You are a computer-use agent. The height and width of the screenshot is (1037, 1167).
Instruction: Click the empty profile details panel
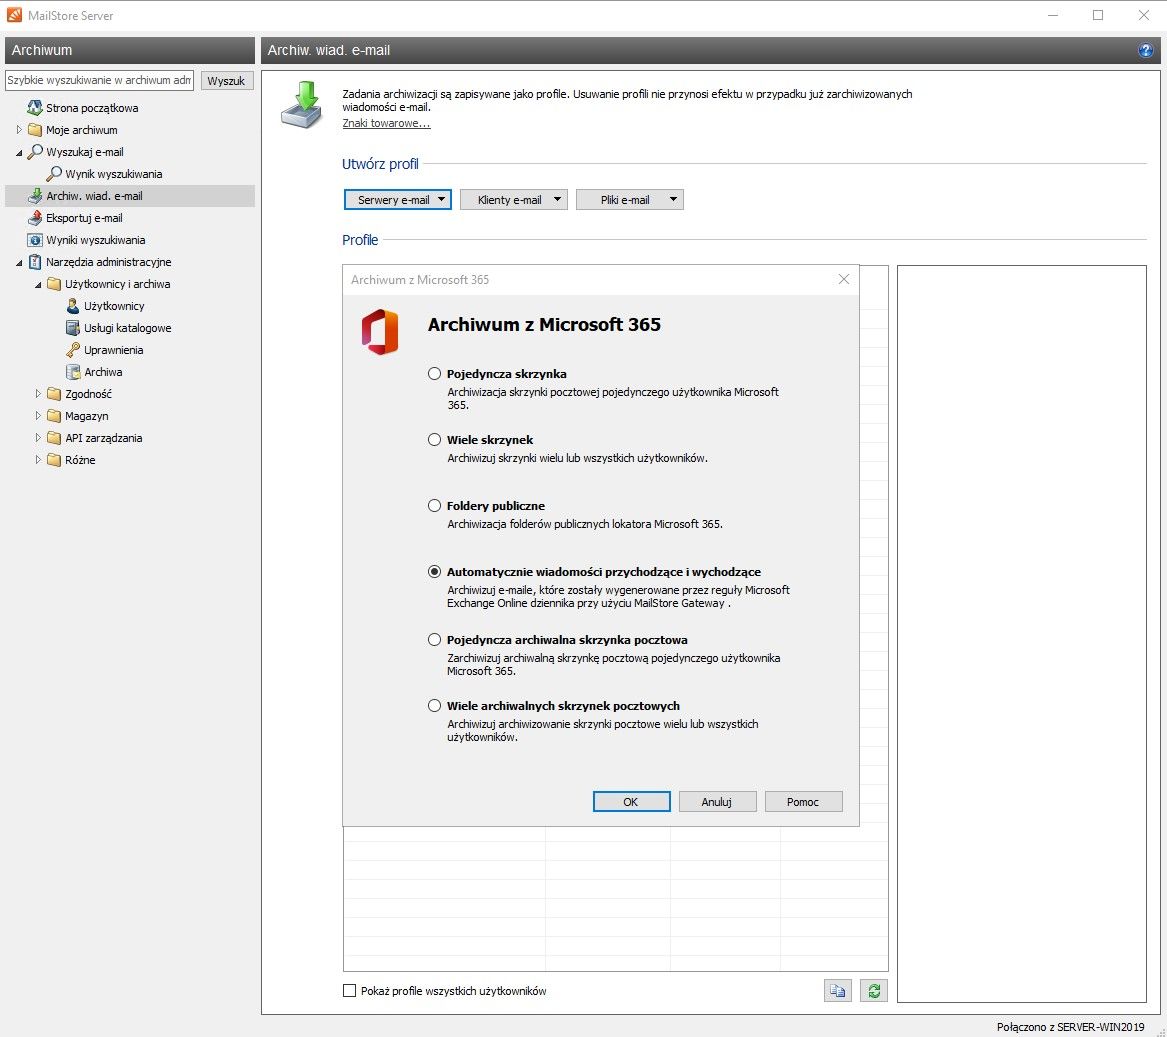point(1021,634)
